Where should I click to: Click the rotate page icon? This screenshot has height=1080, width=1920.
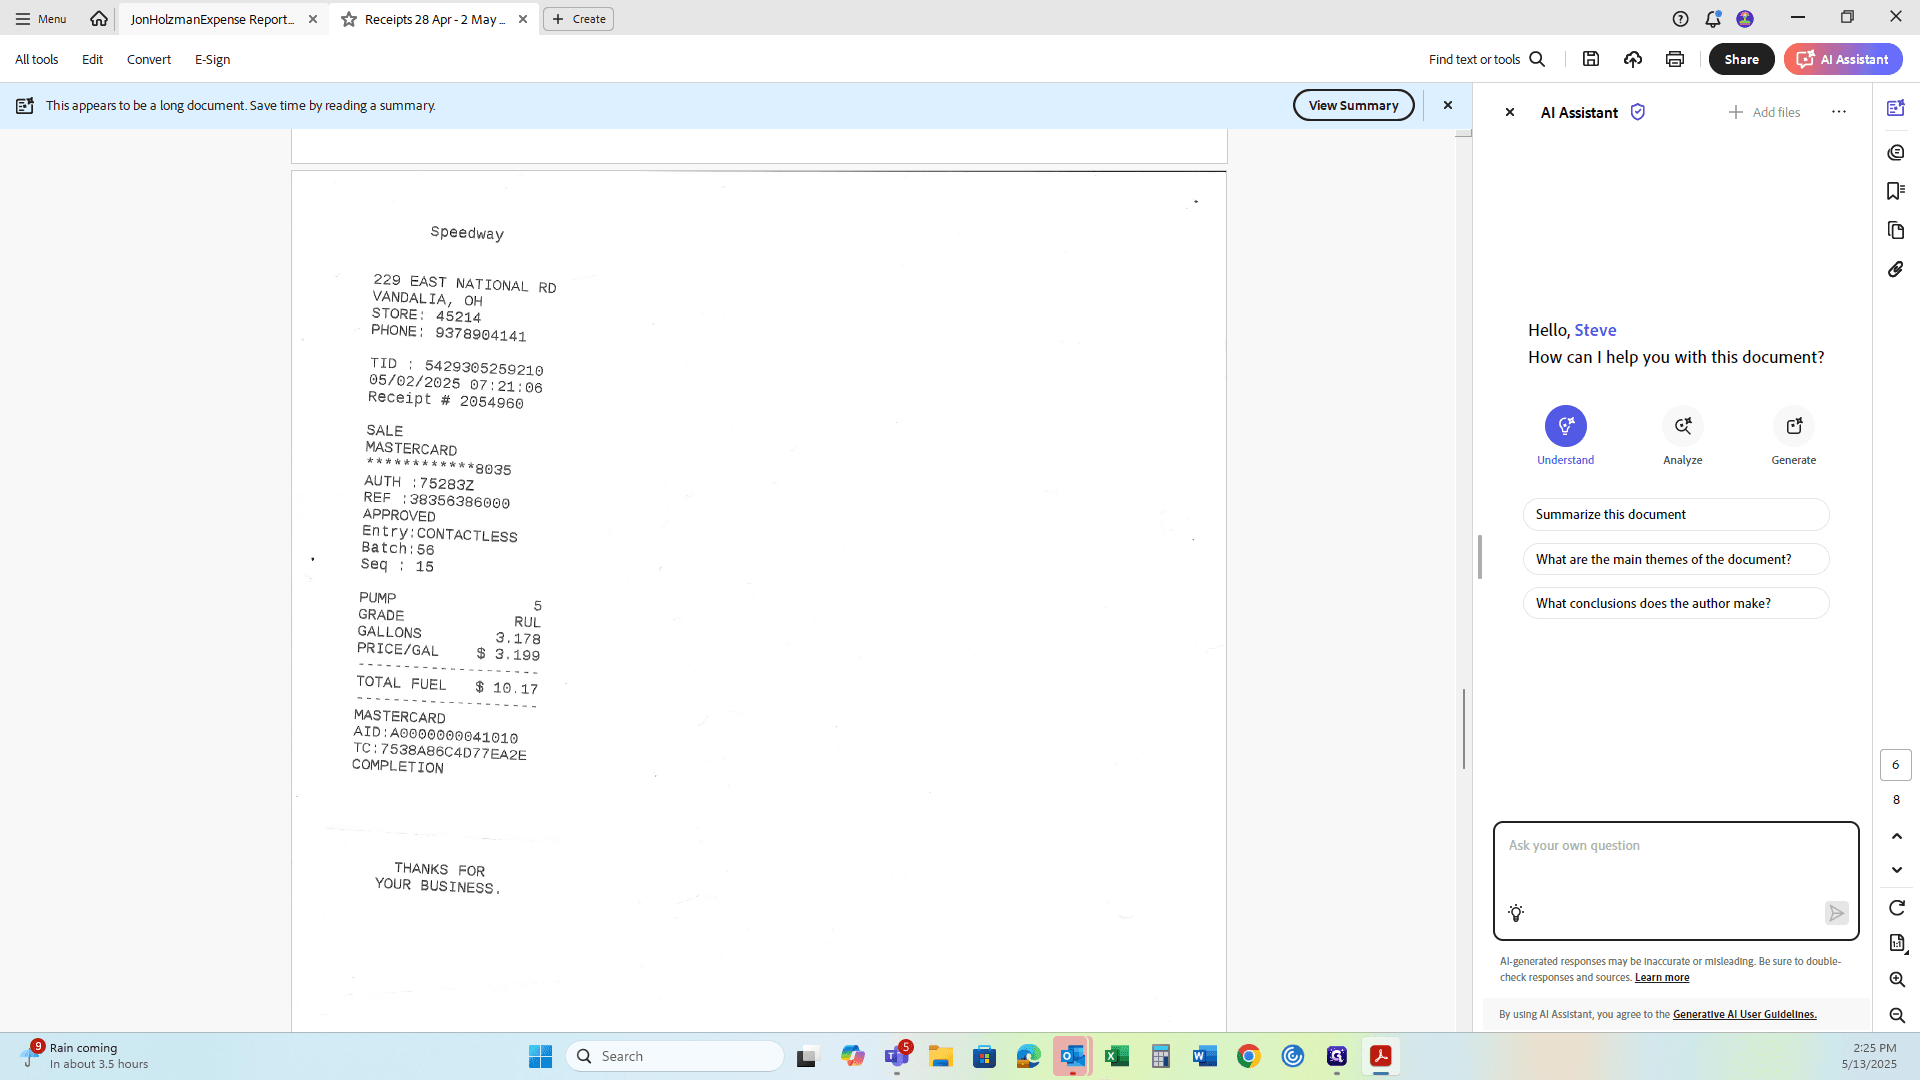[x=1896, y=908]
